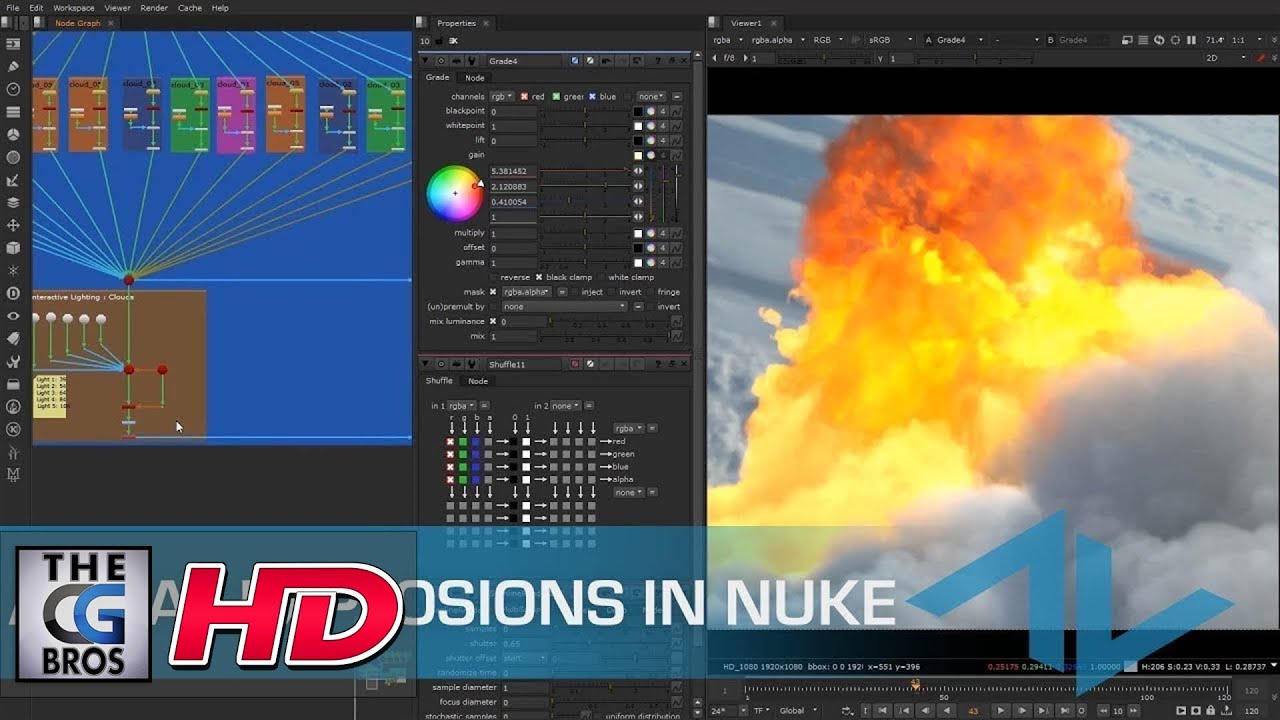1280x720 pixels.
Task: Open the 3D nodes toolbar menu
Action: coord(13,247)
